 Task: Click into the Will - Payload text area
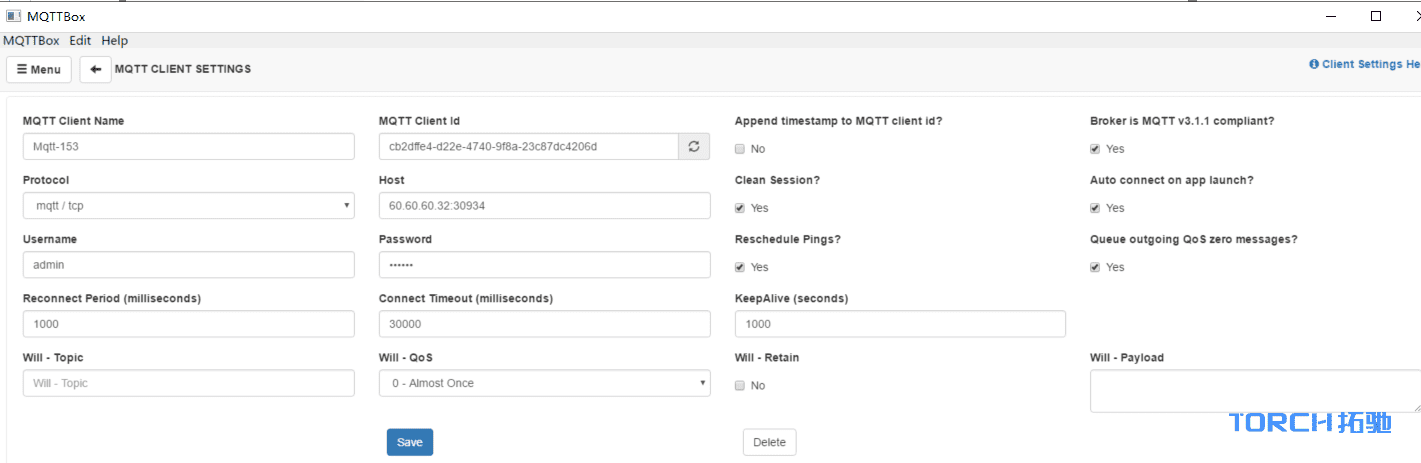(1255, 391)
